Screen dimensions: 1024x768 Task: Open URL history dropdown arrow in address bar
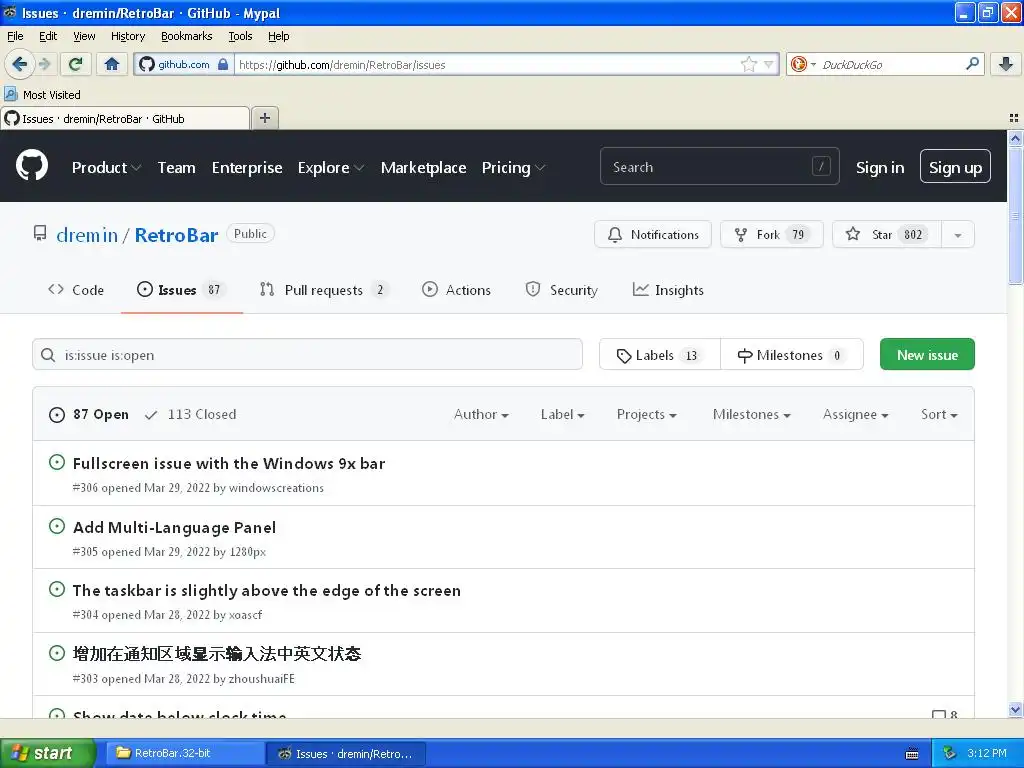point(769,64)
